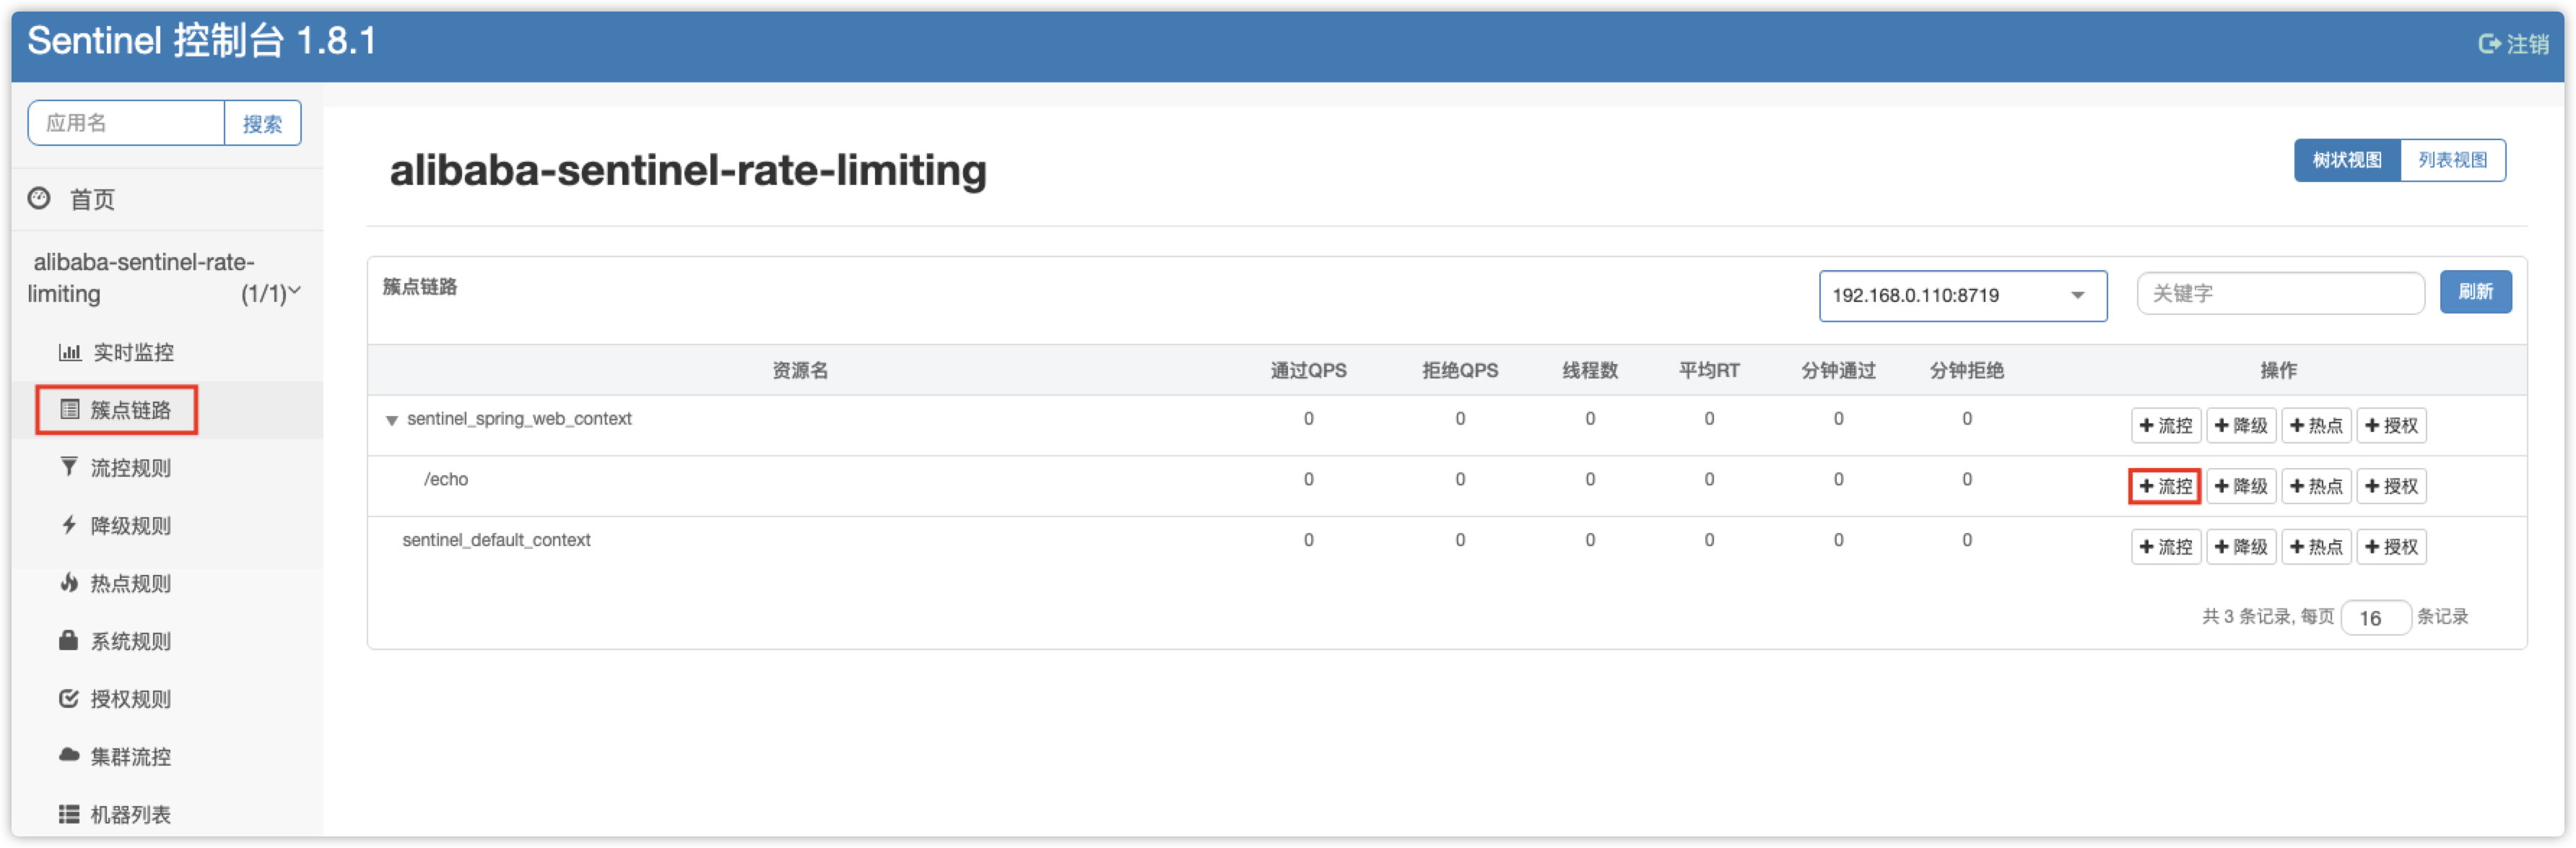Open 实时监控 real-time monitoring chart icon

pos(69,352)
